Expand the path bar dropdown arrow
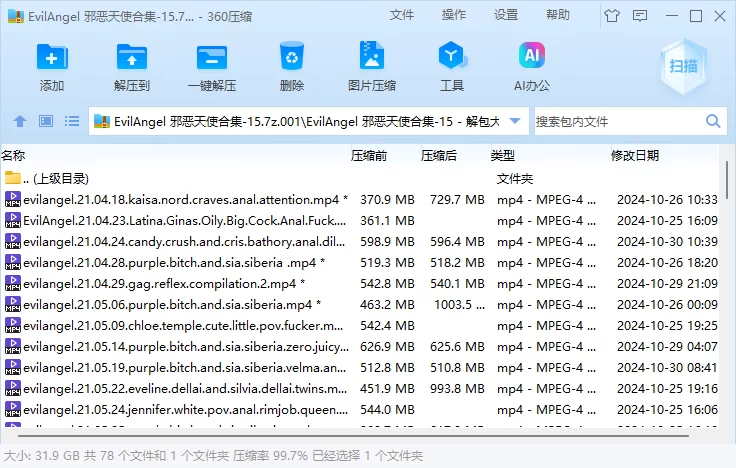Viewport: 736px width, 468px height. [x=515, y=121]
